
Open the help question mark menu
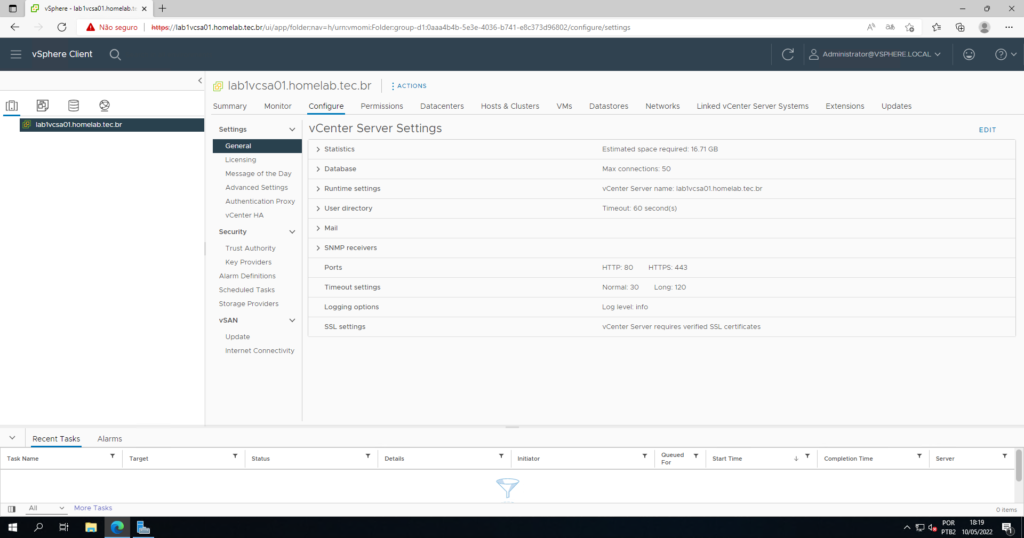click(1006, 54)
